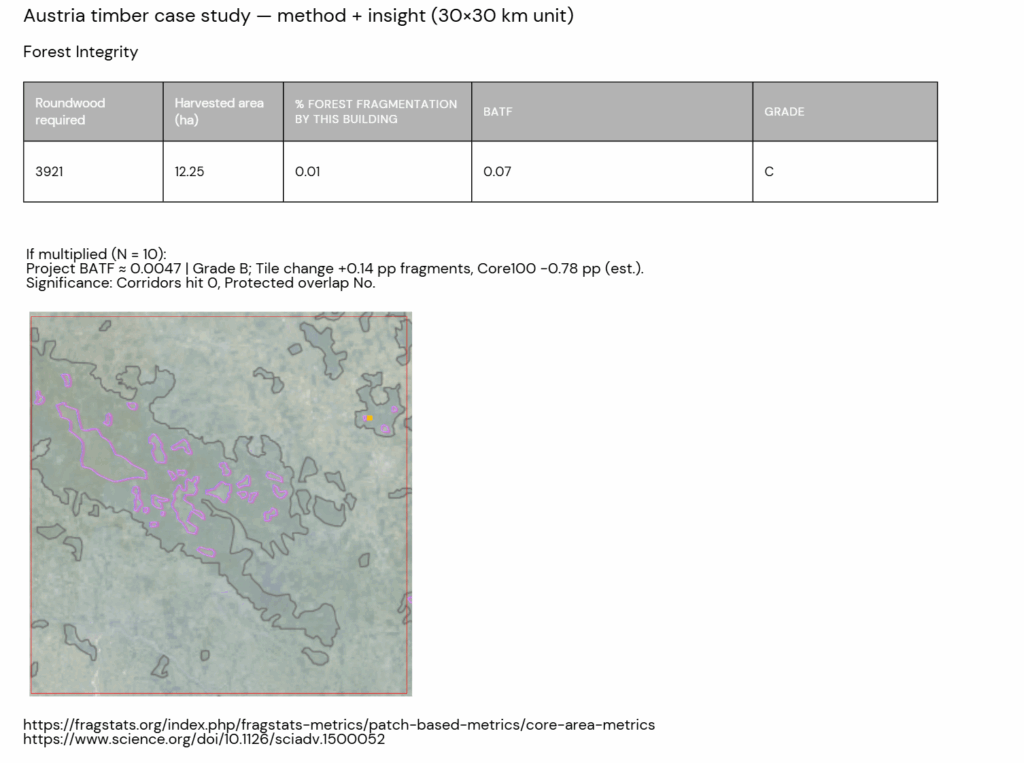Click the Austria timber case study title

[298, 17]
